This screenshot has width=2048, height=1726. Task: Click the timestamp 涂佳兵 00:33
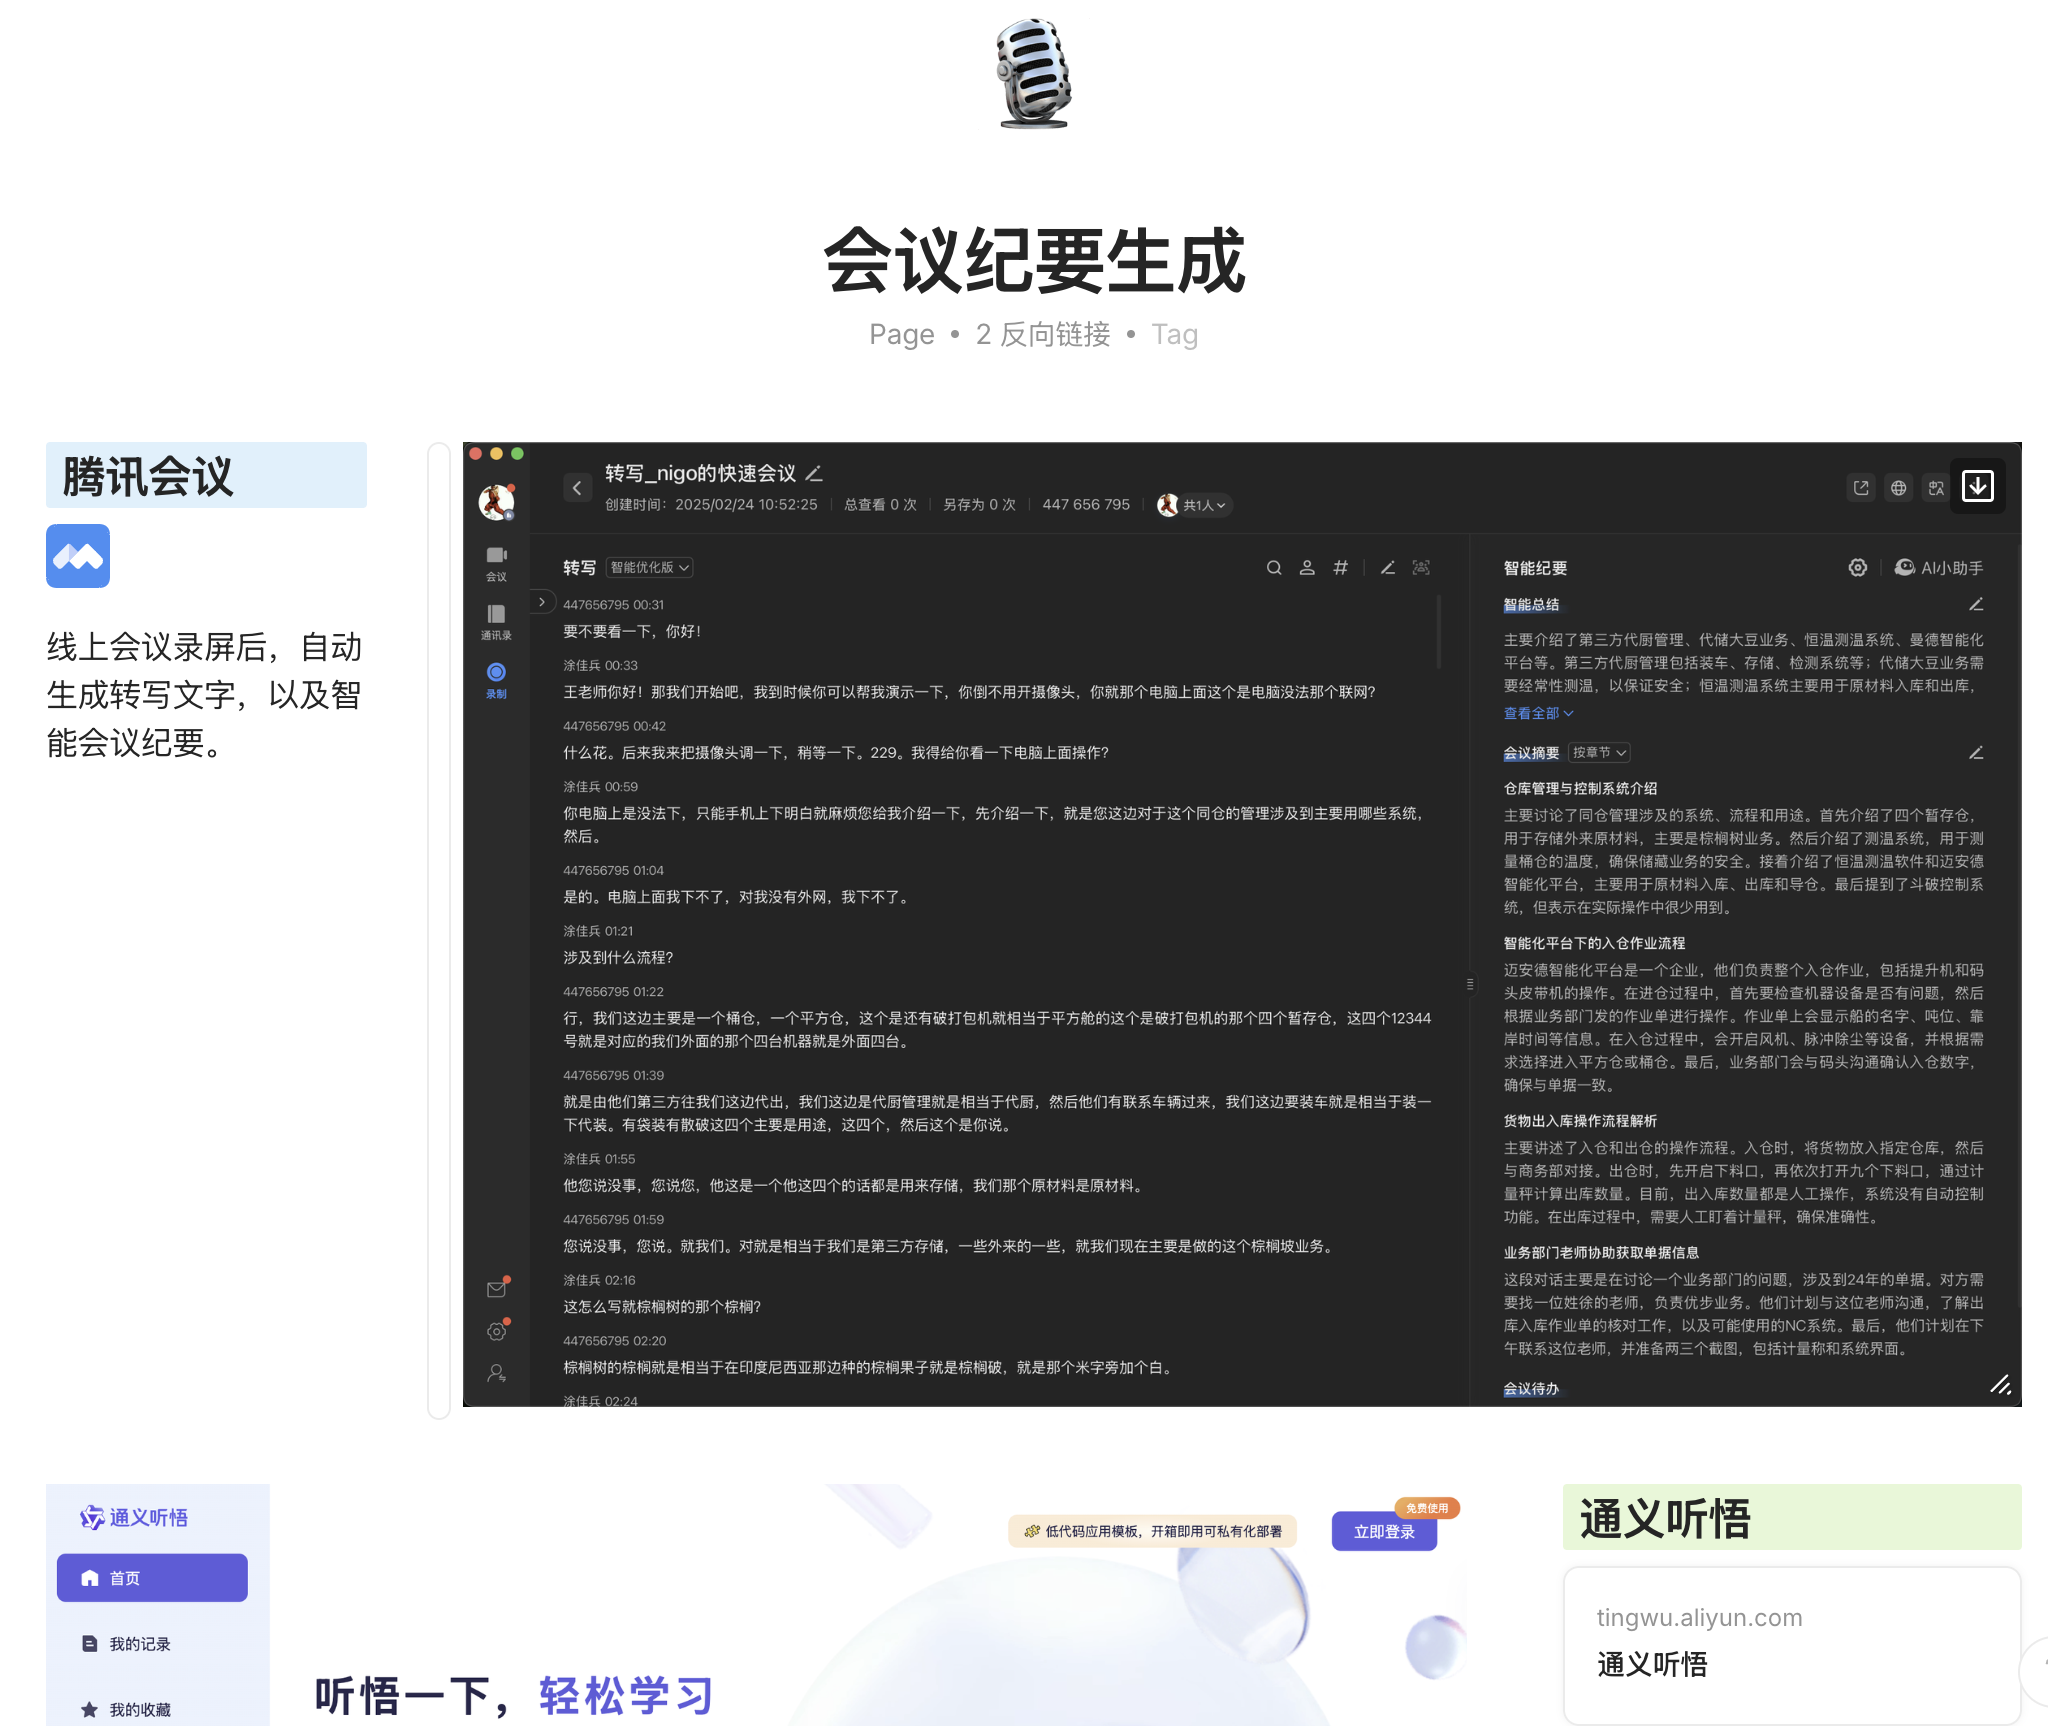pos(600,666)
